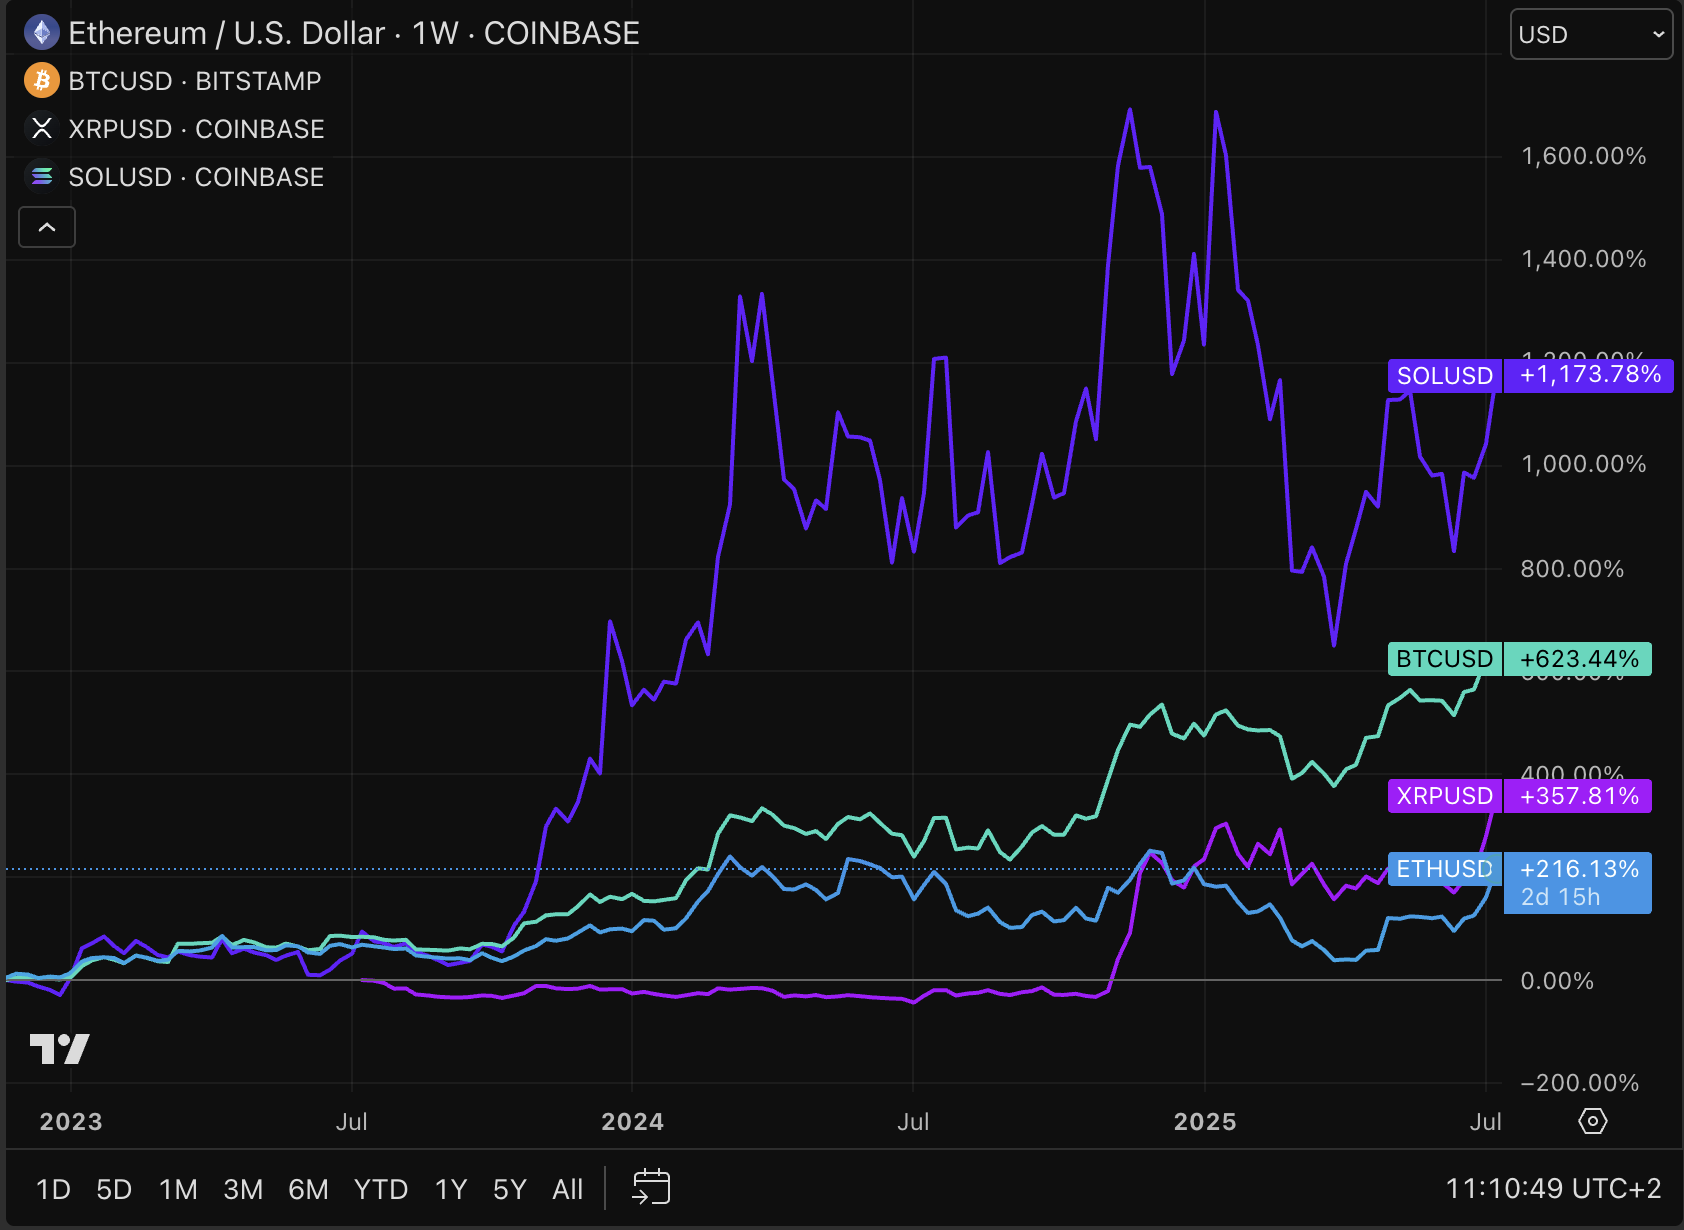Collapse the symbol legend with chevron
The width and height of the screenshot is (1684, 1230).
click(x=47, y=228)
